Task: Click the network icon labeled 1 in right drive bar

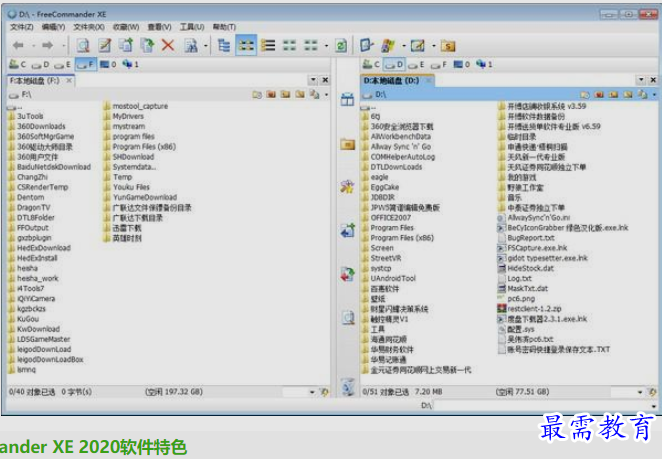Action: (x=484, y=65)
